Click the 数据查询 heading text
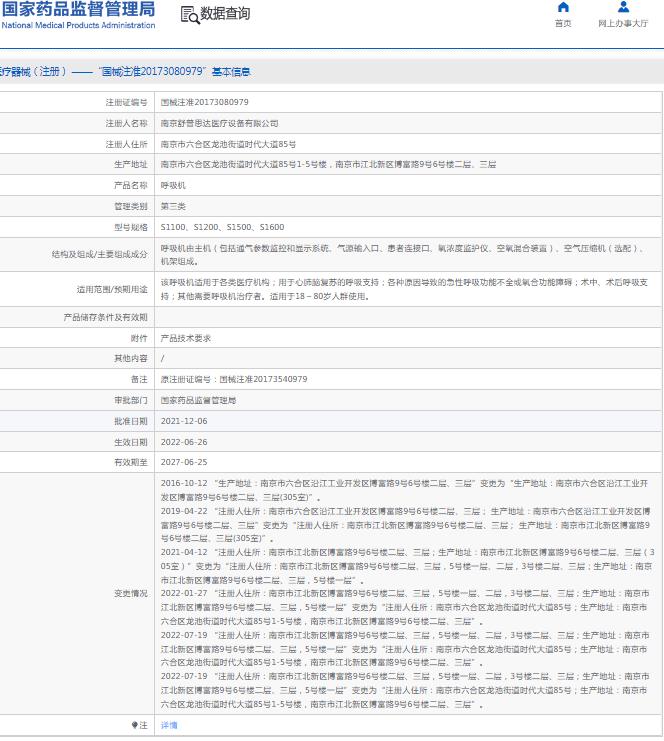This screenshot has width=664, height=741. (225, 14)
